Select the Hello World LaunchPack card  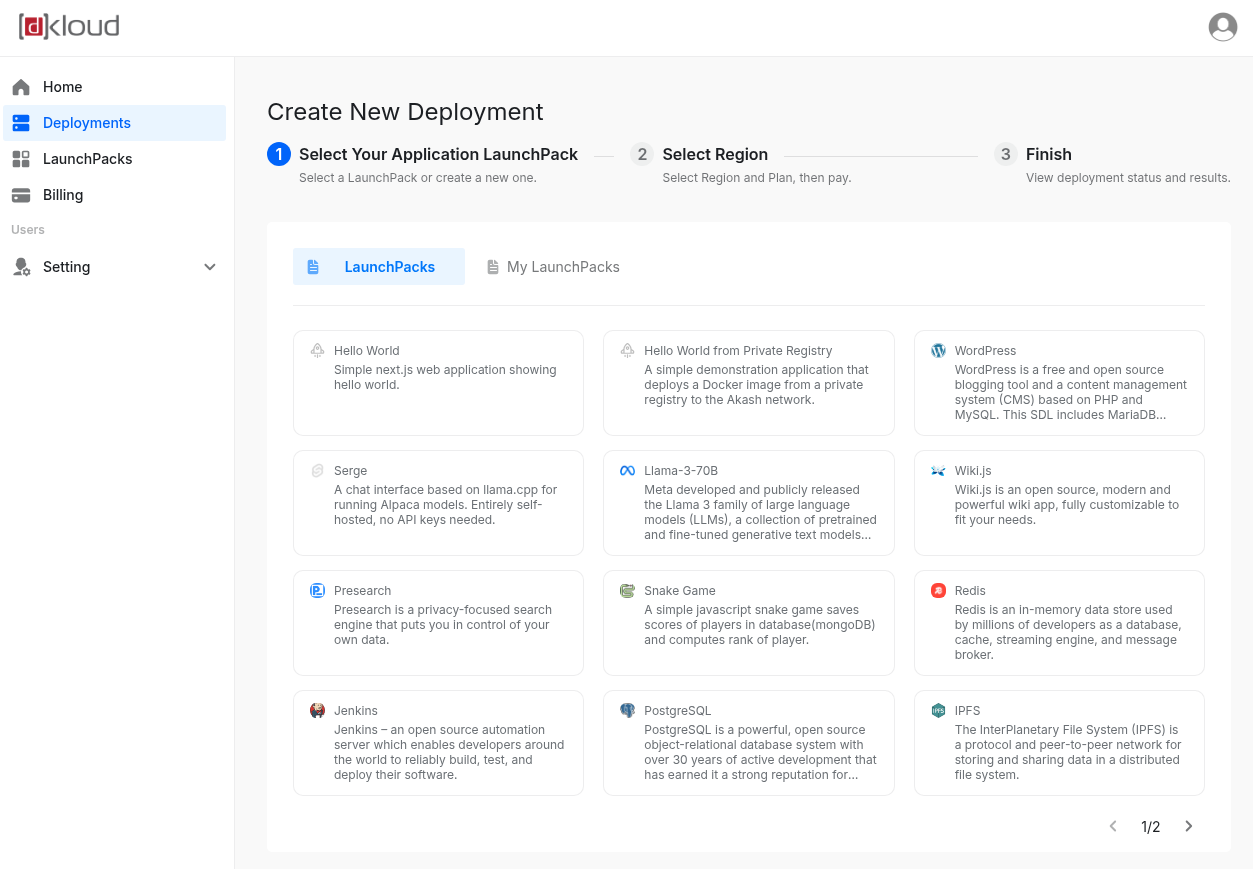pos(438,383)
